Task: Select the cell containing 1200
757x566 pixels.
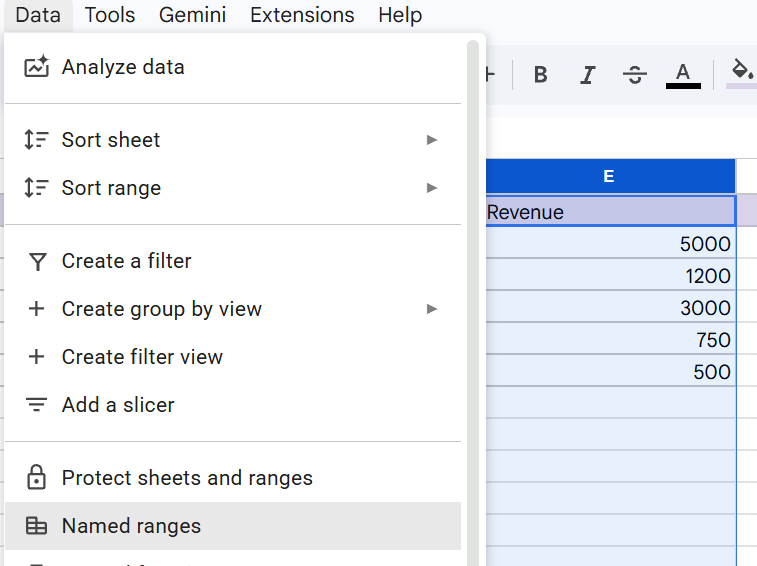Action: 610,276
